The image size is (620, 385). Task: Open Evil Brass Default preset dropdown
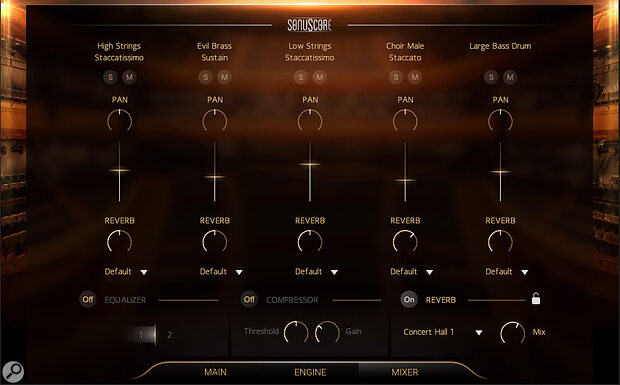click(221, 272)
